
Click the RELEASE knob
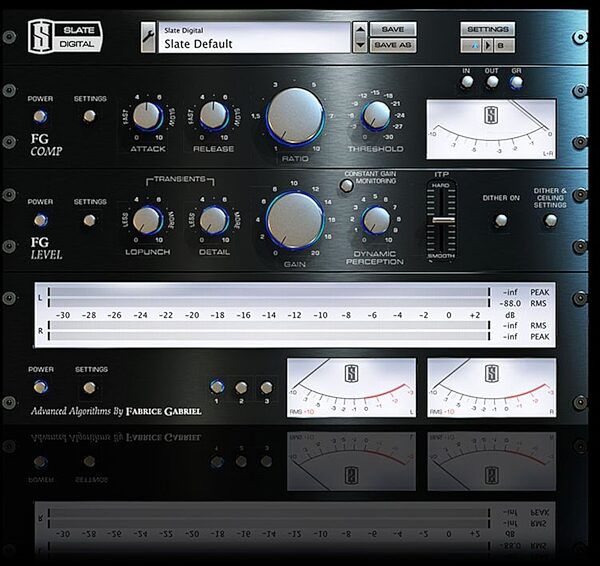214,116
